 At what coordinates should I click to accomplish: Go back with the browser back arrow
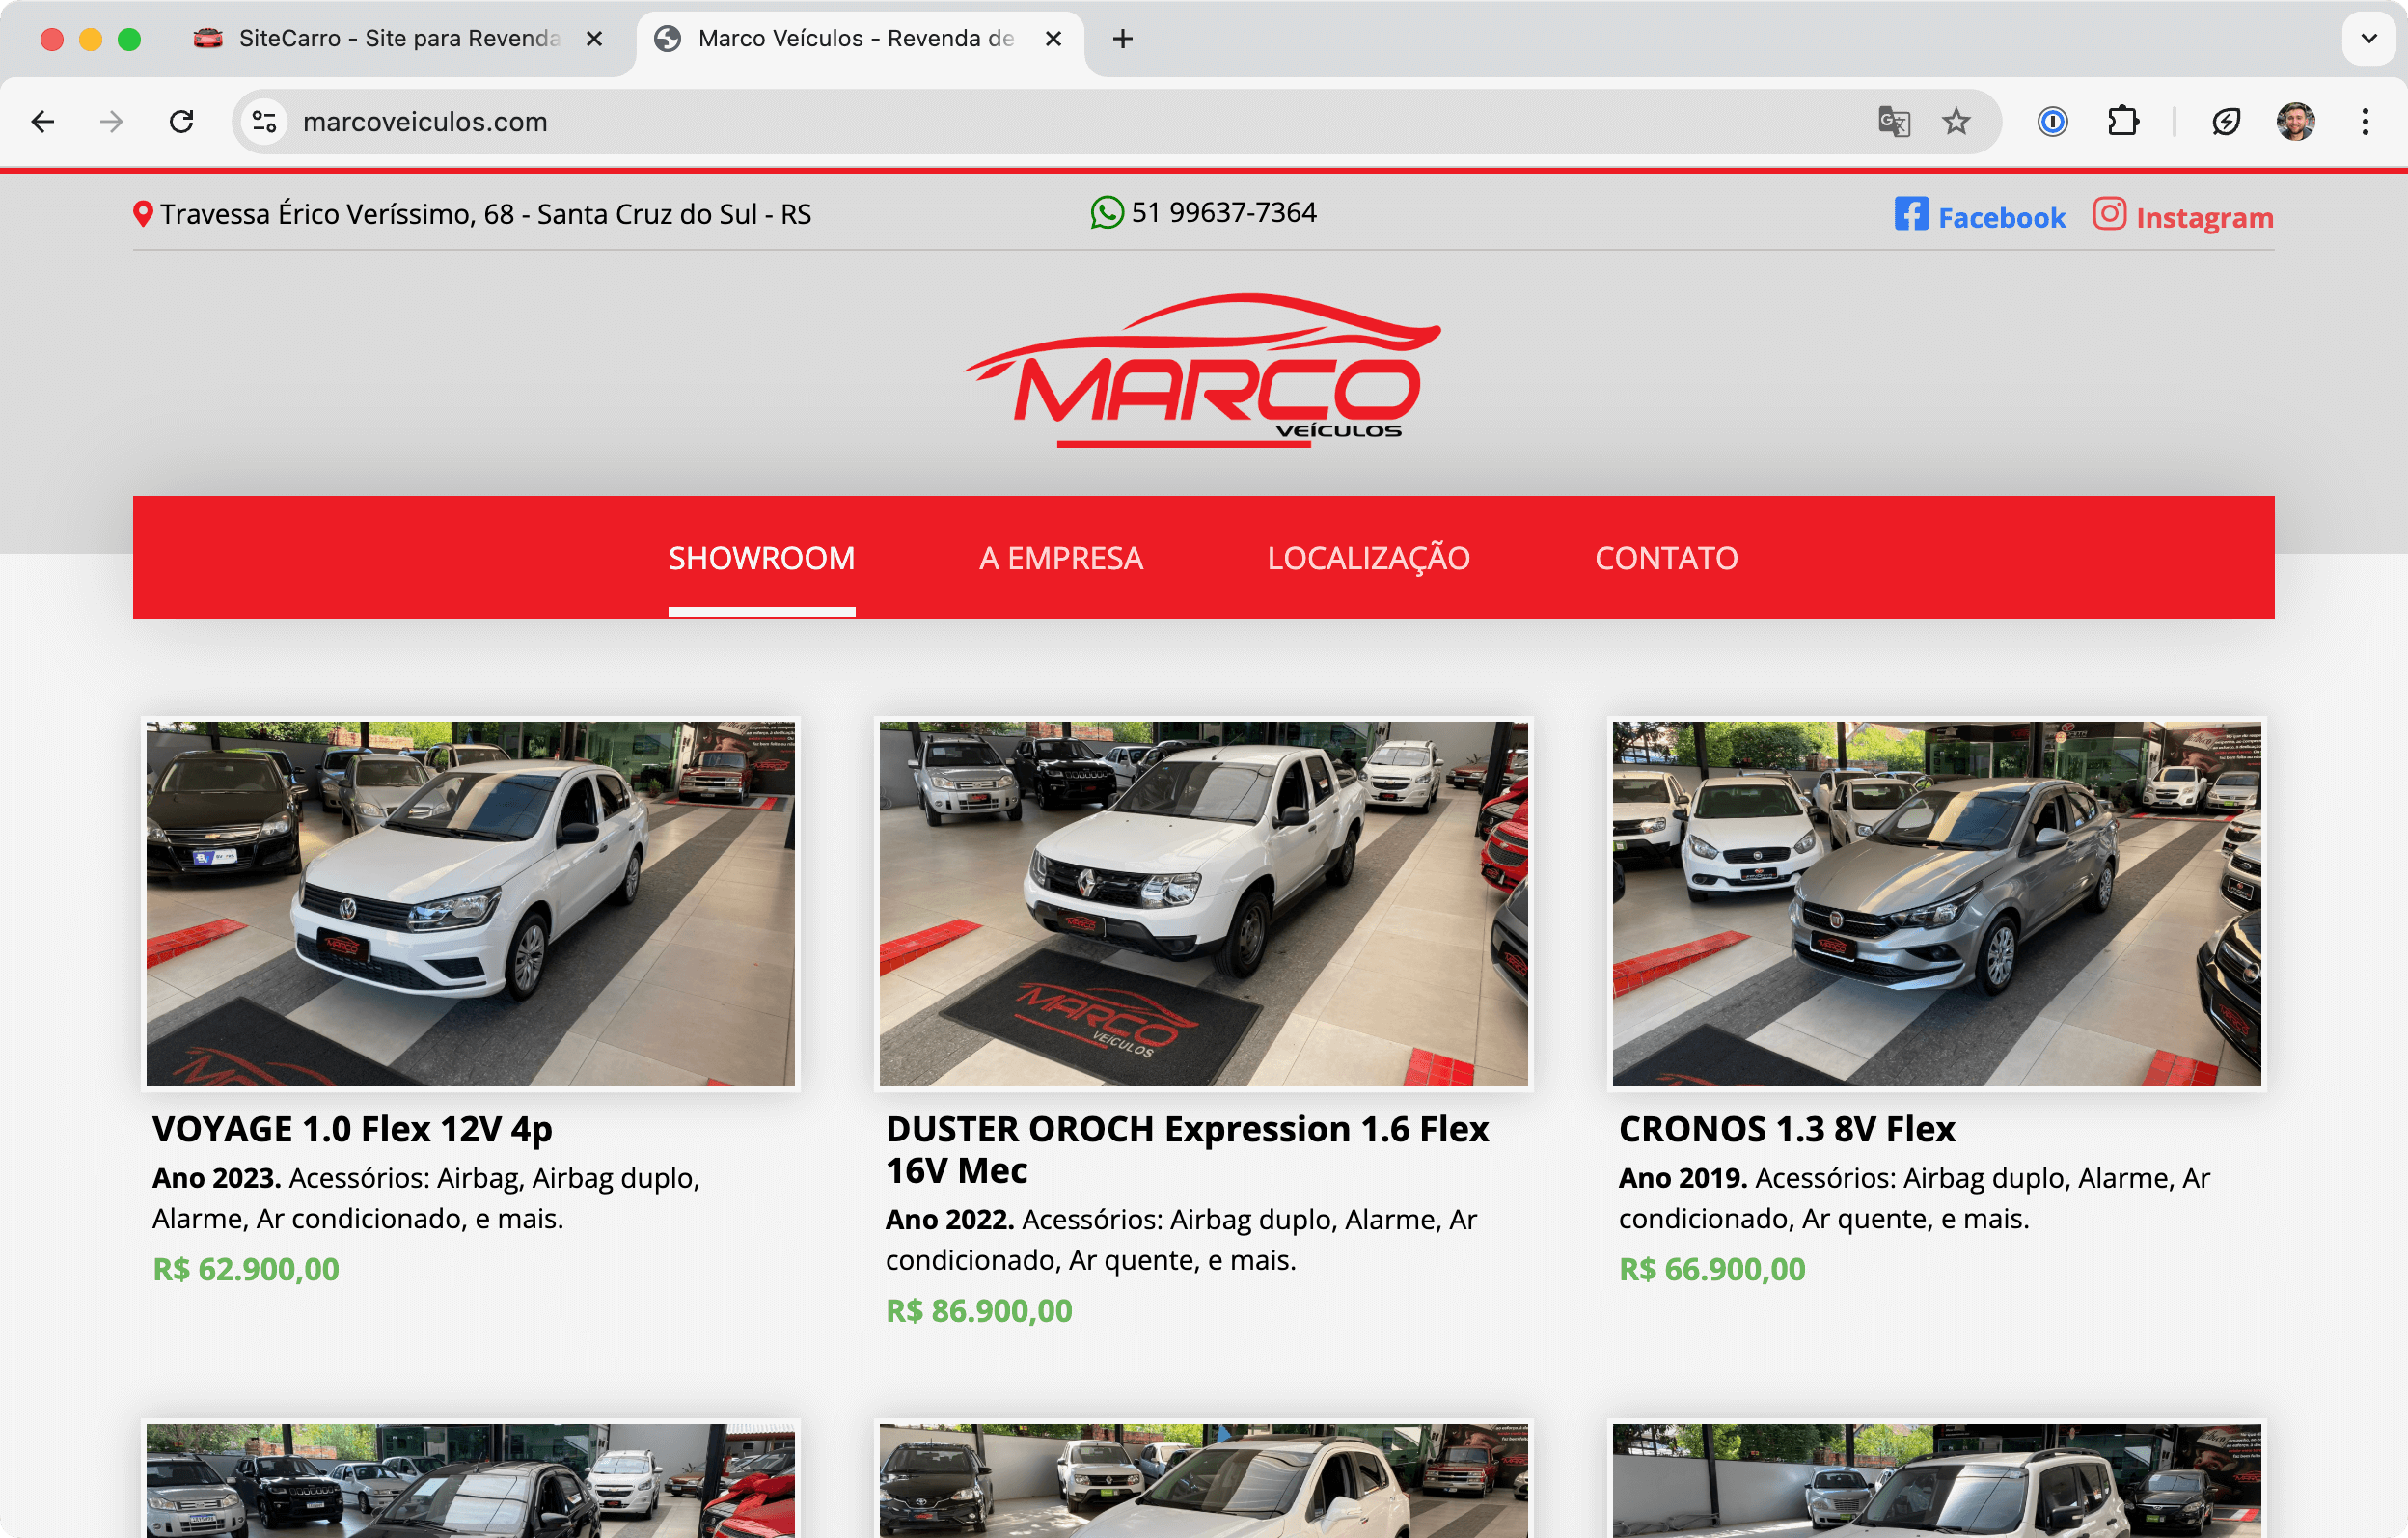coord(43,122)
